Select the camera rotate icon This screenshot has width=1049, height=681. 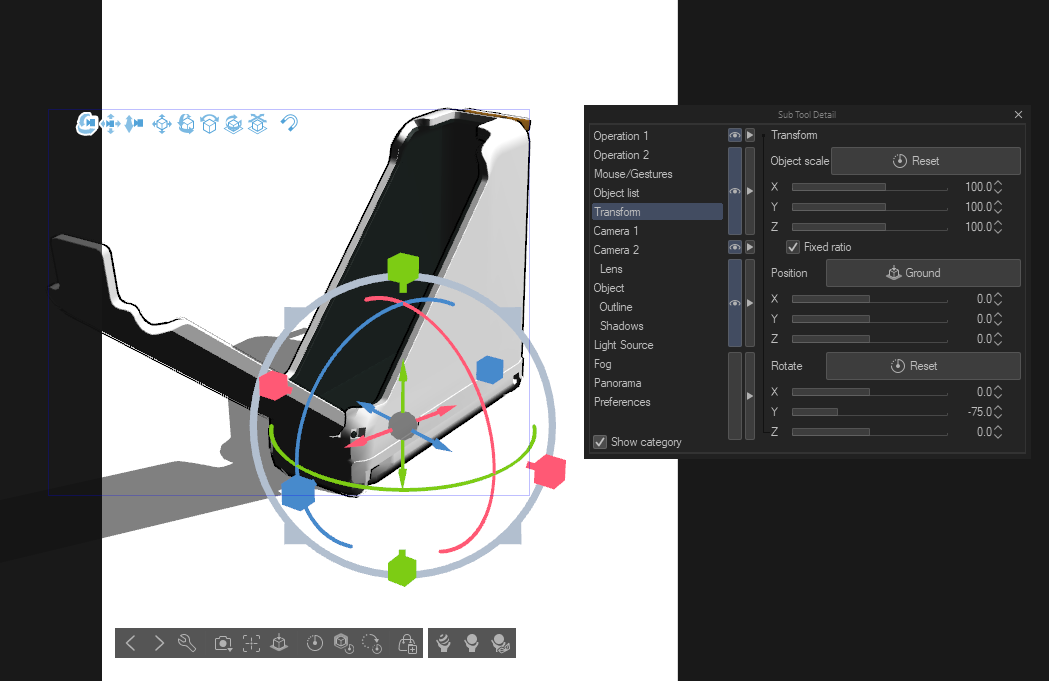tap(87, 123)
